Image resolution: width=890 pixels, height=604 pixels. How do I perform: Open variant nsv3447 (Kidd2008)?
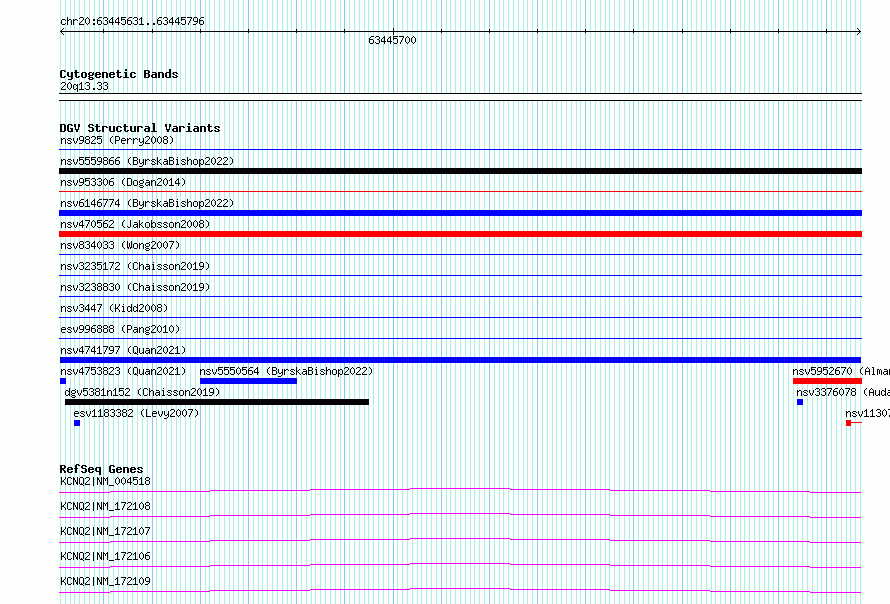click(x=114, y=308)
